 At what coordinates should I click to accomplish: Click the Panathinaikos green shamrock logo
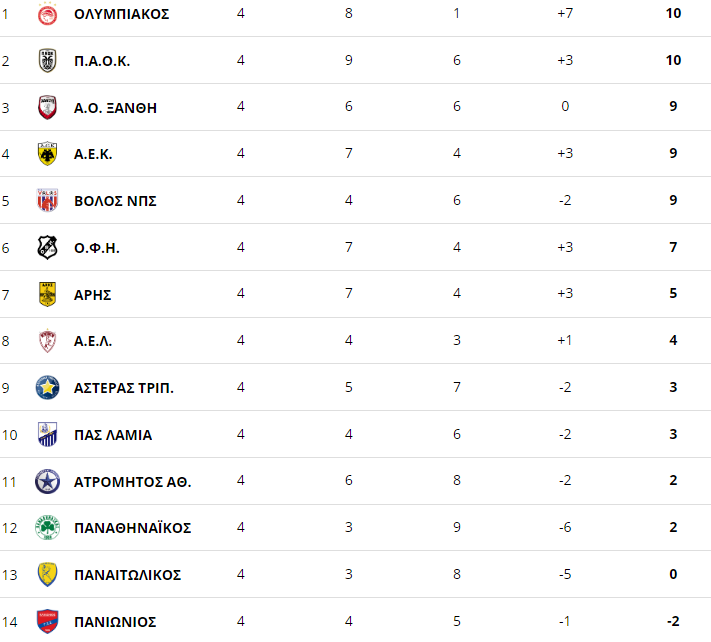point(47,528)
